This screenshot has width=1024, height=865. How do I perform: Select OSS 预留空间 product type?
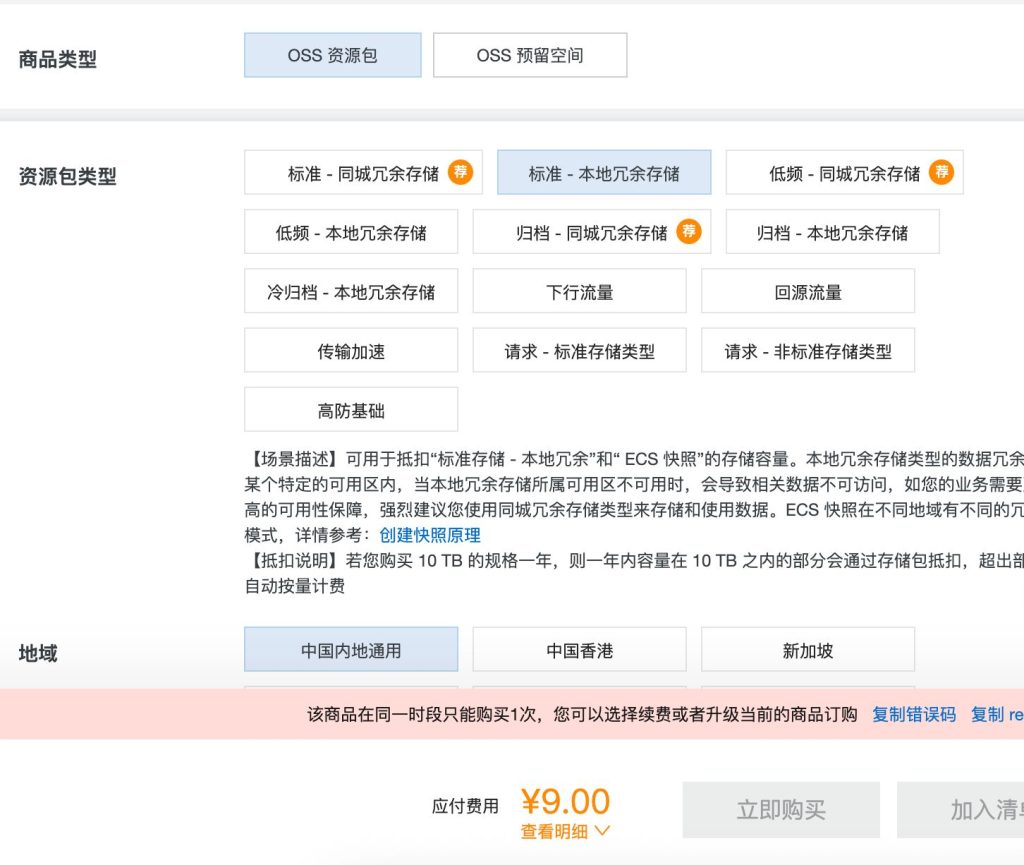[529, 55]
